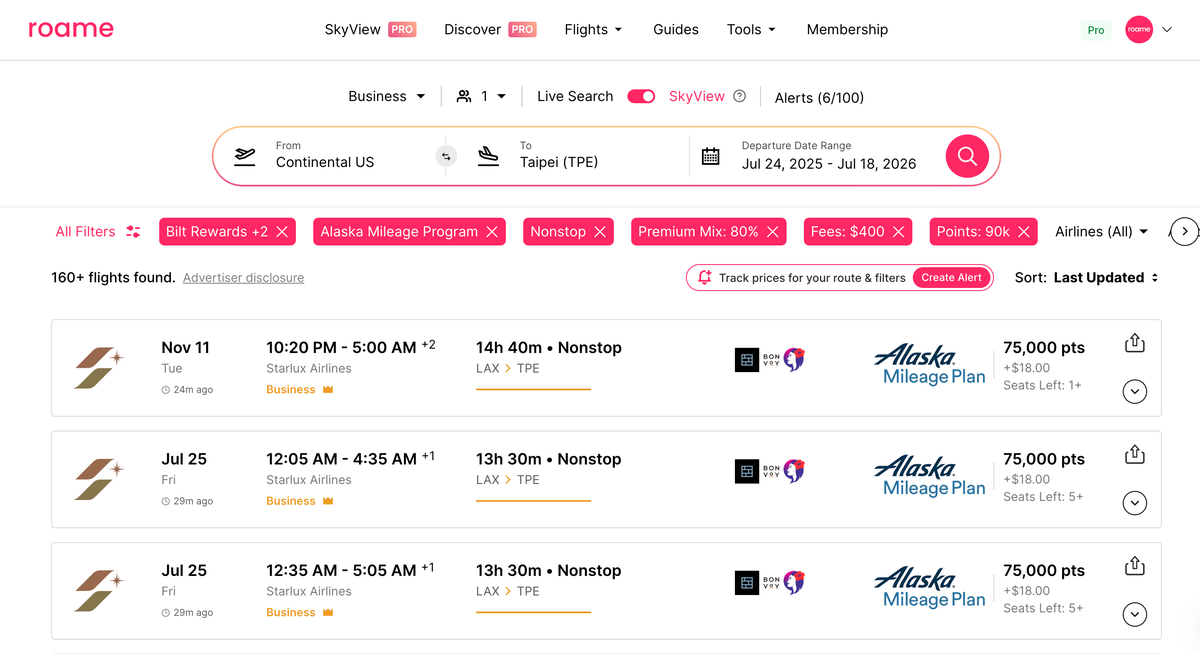The width and height of the screenshot is (1200, 654).
Task: Open the calendar date picker icon
Action: coord(710,156)
